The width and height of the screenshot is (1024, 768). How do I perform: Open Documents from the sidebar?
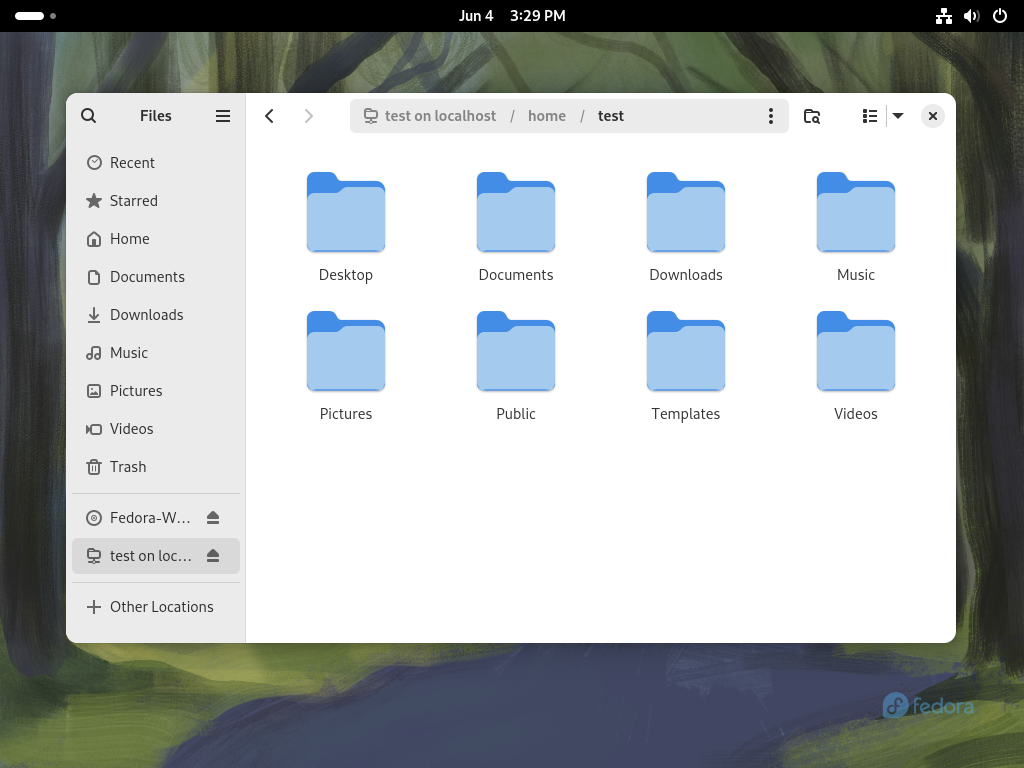tap(156, 276)
